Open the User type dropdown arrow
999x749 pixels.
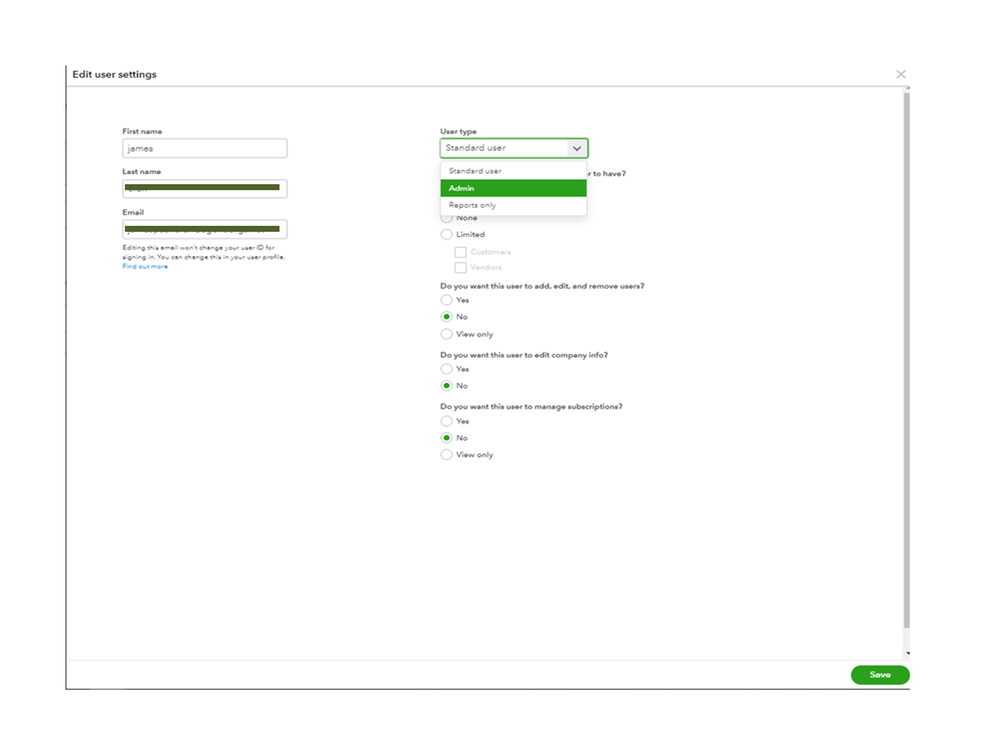[x=577, y=148]
